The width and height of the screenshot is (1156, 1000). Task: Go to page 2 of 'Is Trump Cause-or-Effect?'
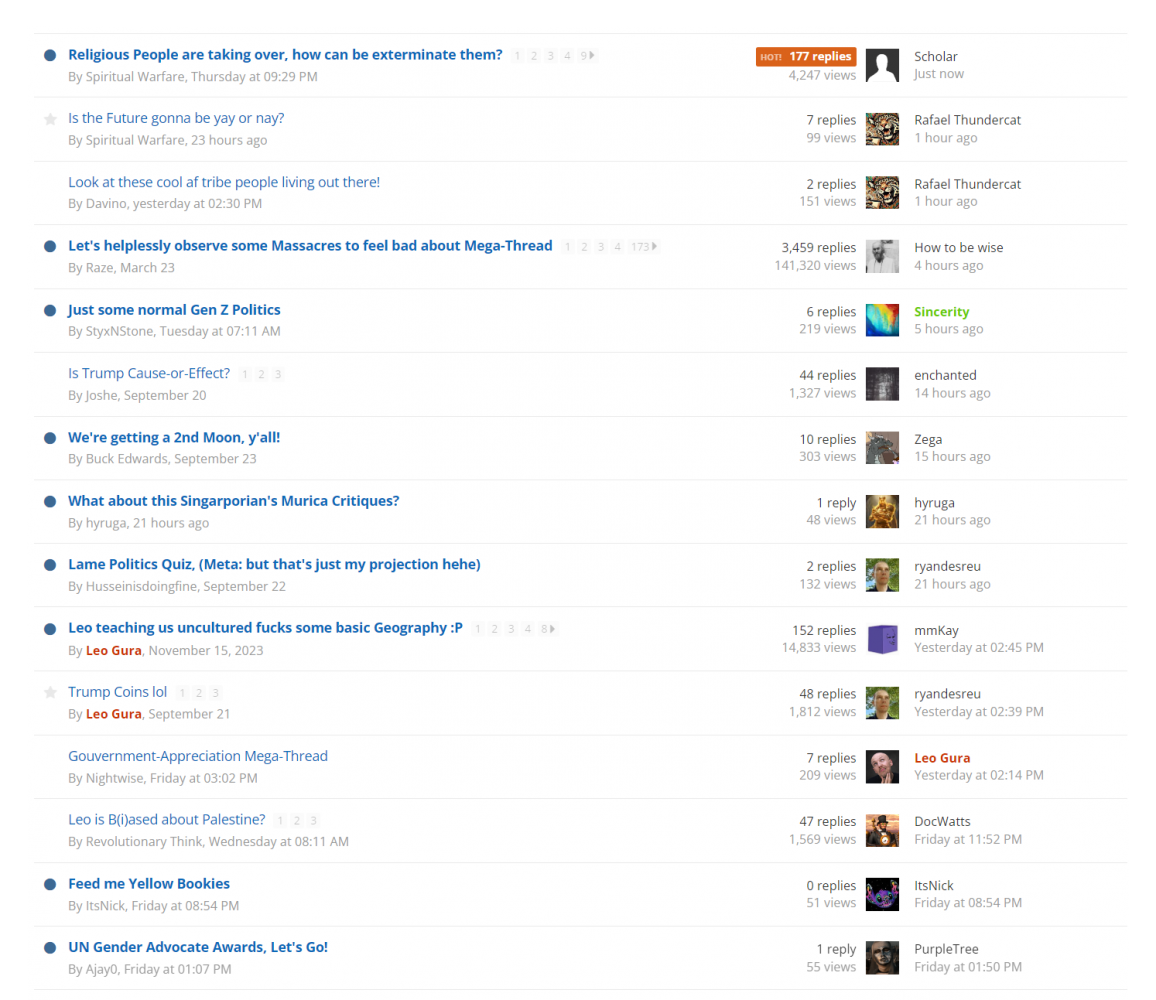(261, 374)
